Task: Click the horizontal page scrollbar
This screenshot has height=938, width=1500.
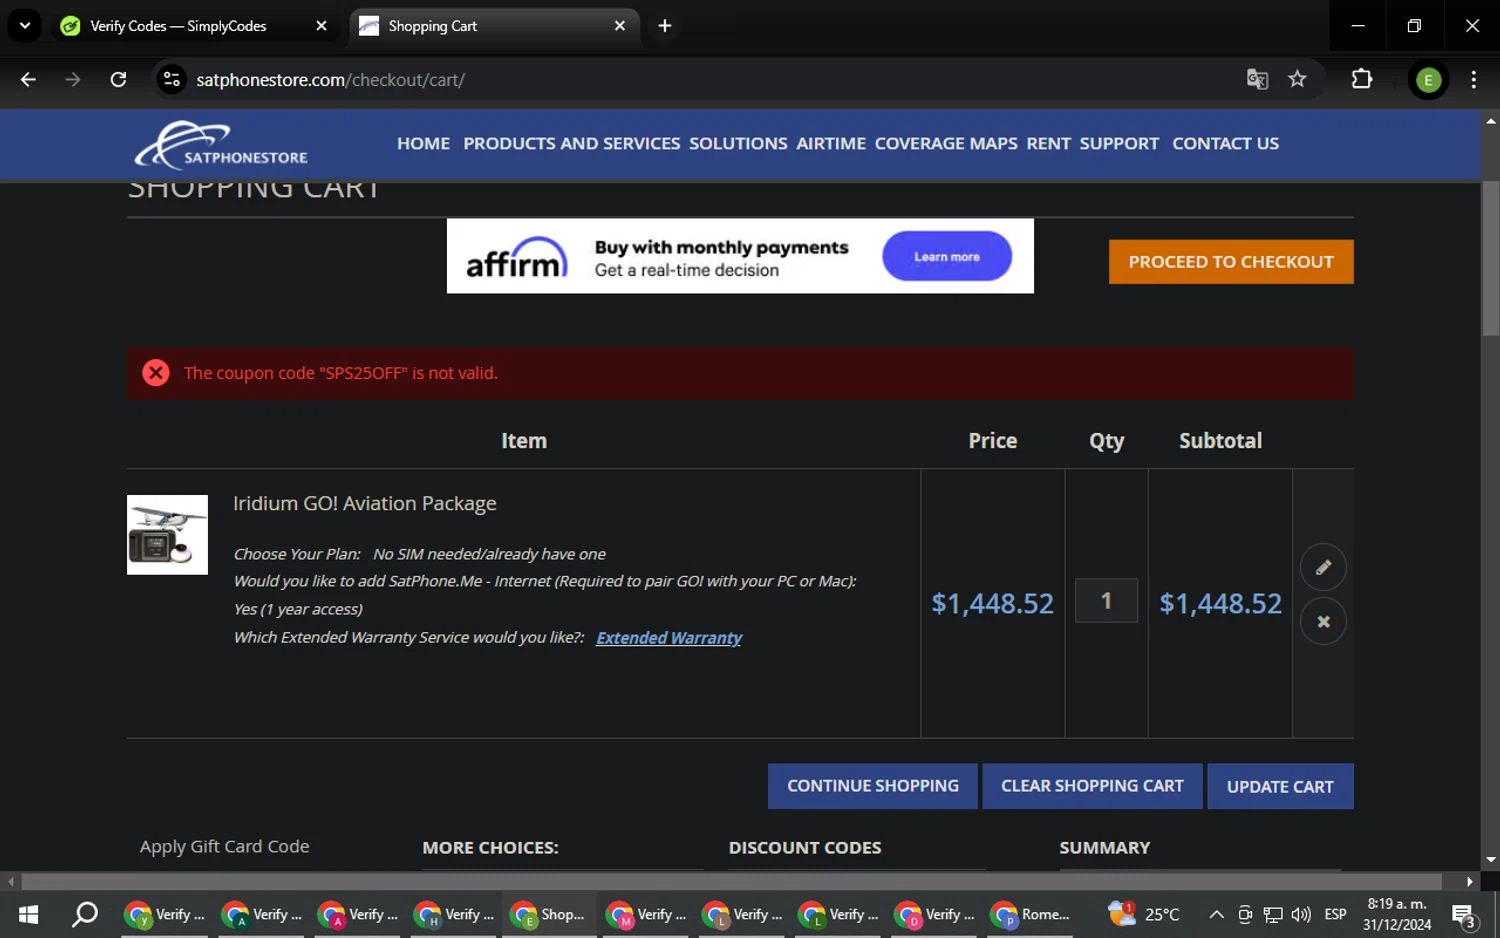Action: point(732,881)
